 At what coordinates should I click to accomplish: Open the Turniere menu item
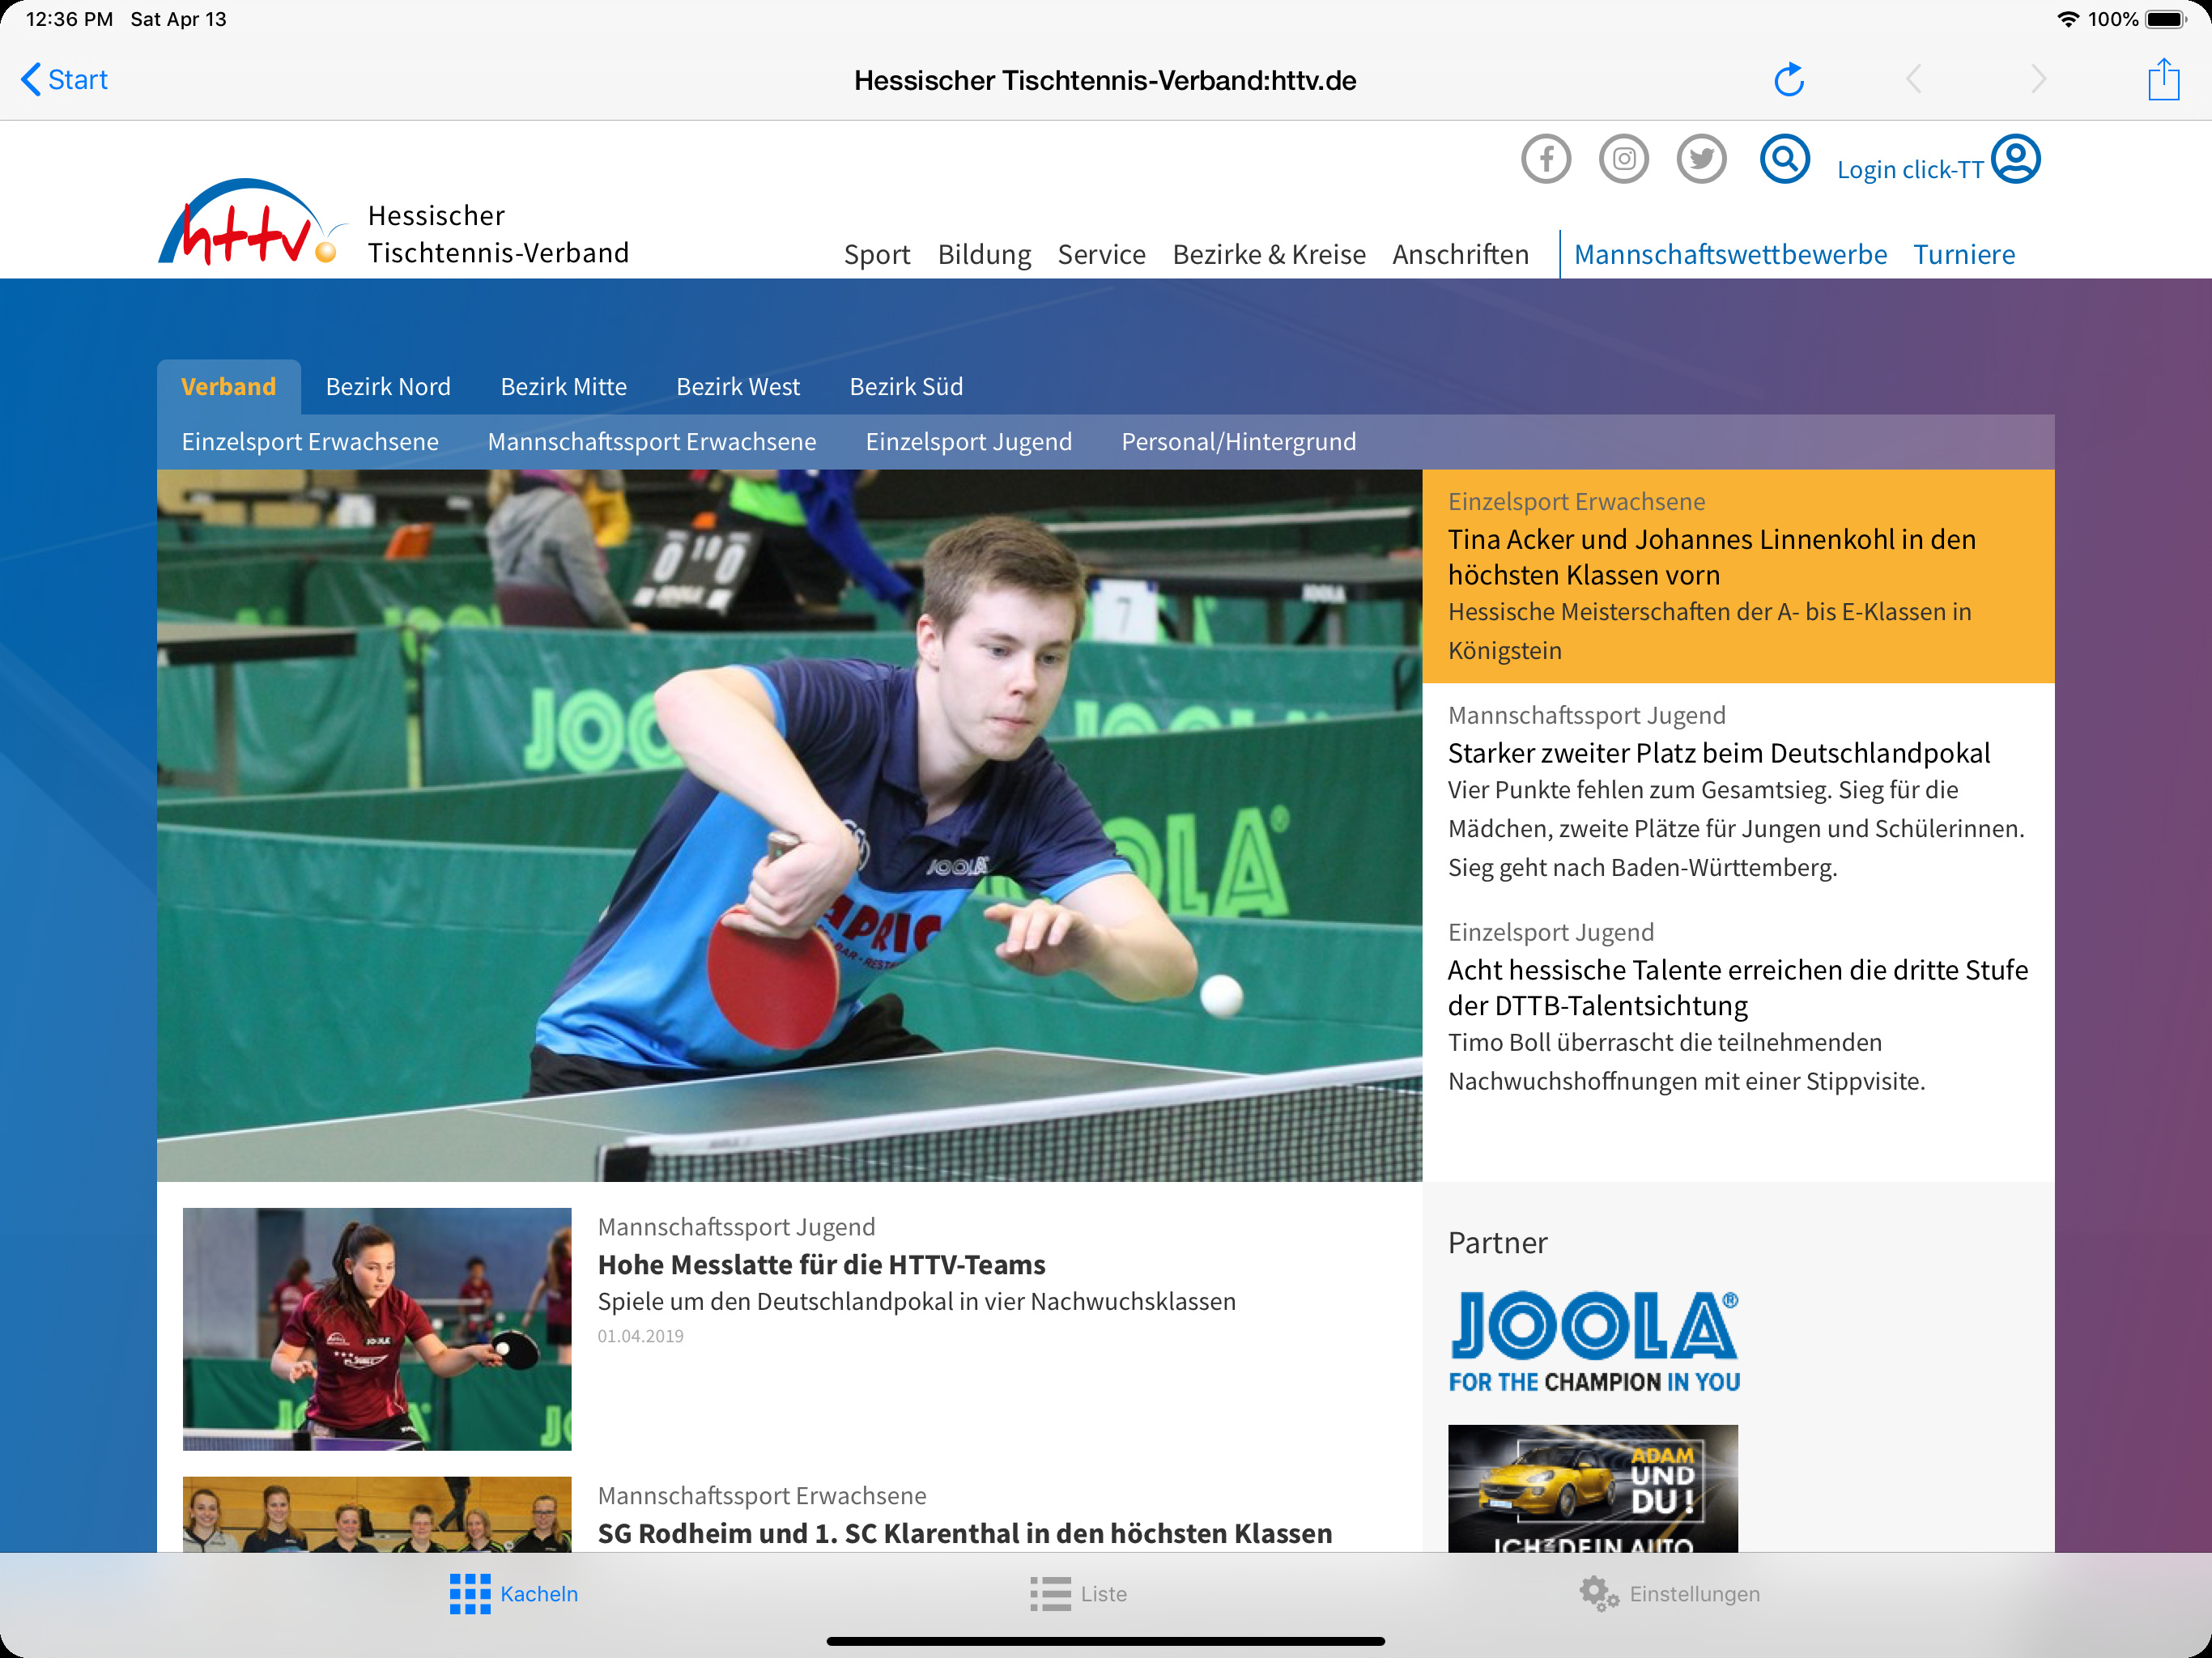point(1964,254)
